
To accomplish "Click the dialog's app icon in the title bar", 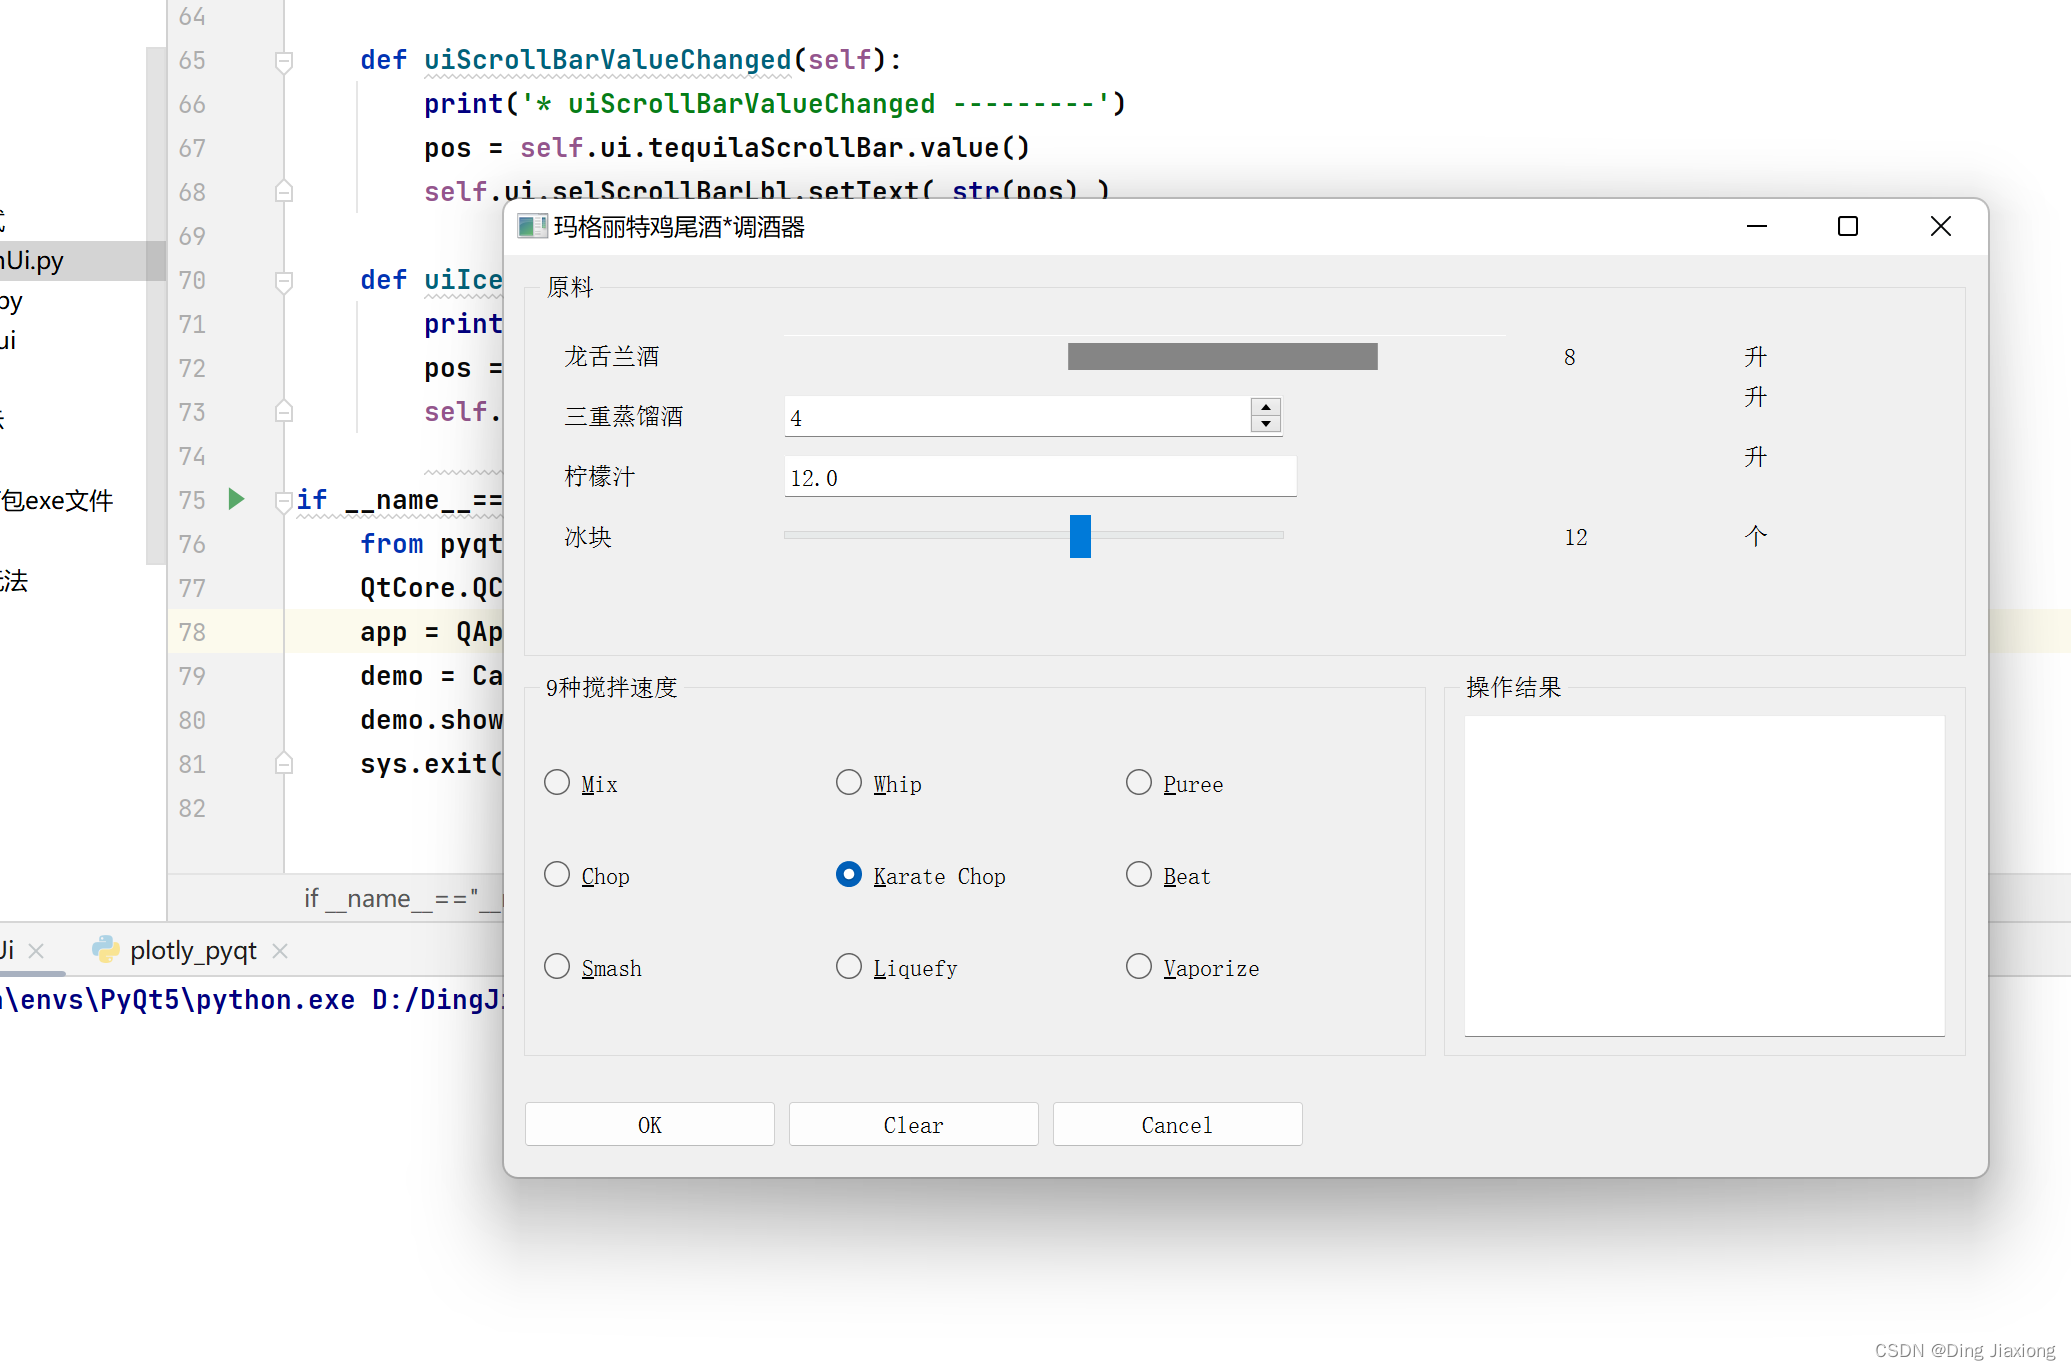I will 531,227.
